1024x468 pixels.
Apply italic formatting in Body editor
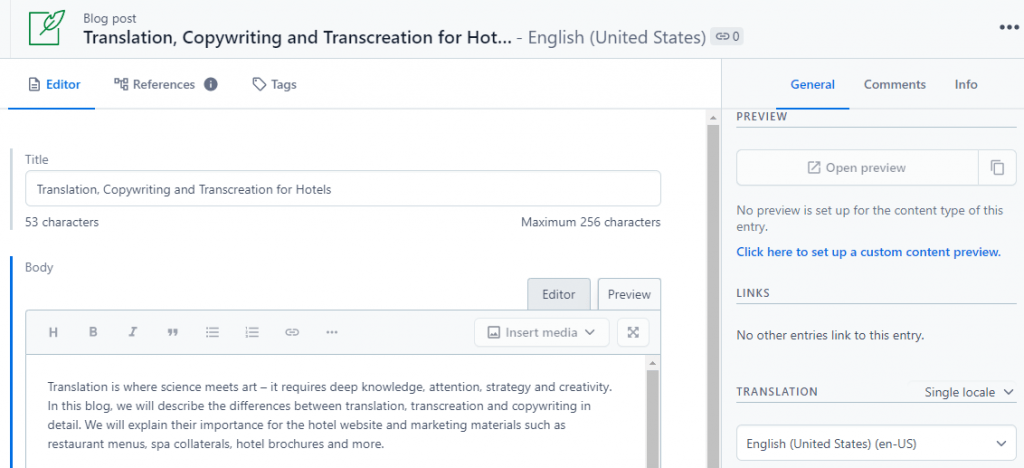tap(132, 332)
